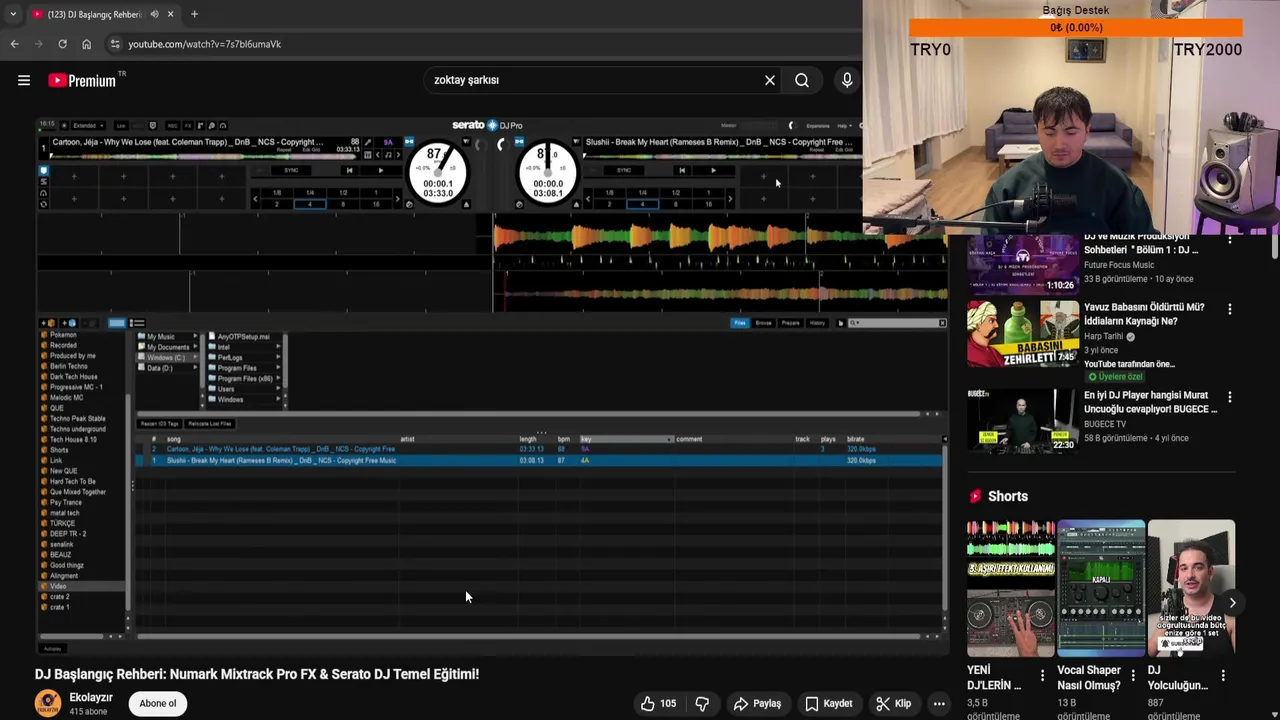Play the left deck track
Screen dimensions: 1280x720
(x=380, y=170)
